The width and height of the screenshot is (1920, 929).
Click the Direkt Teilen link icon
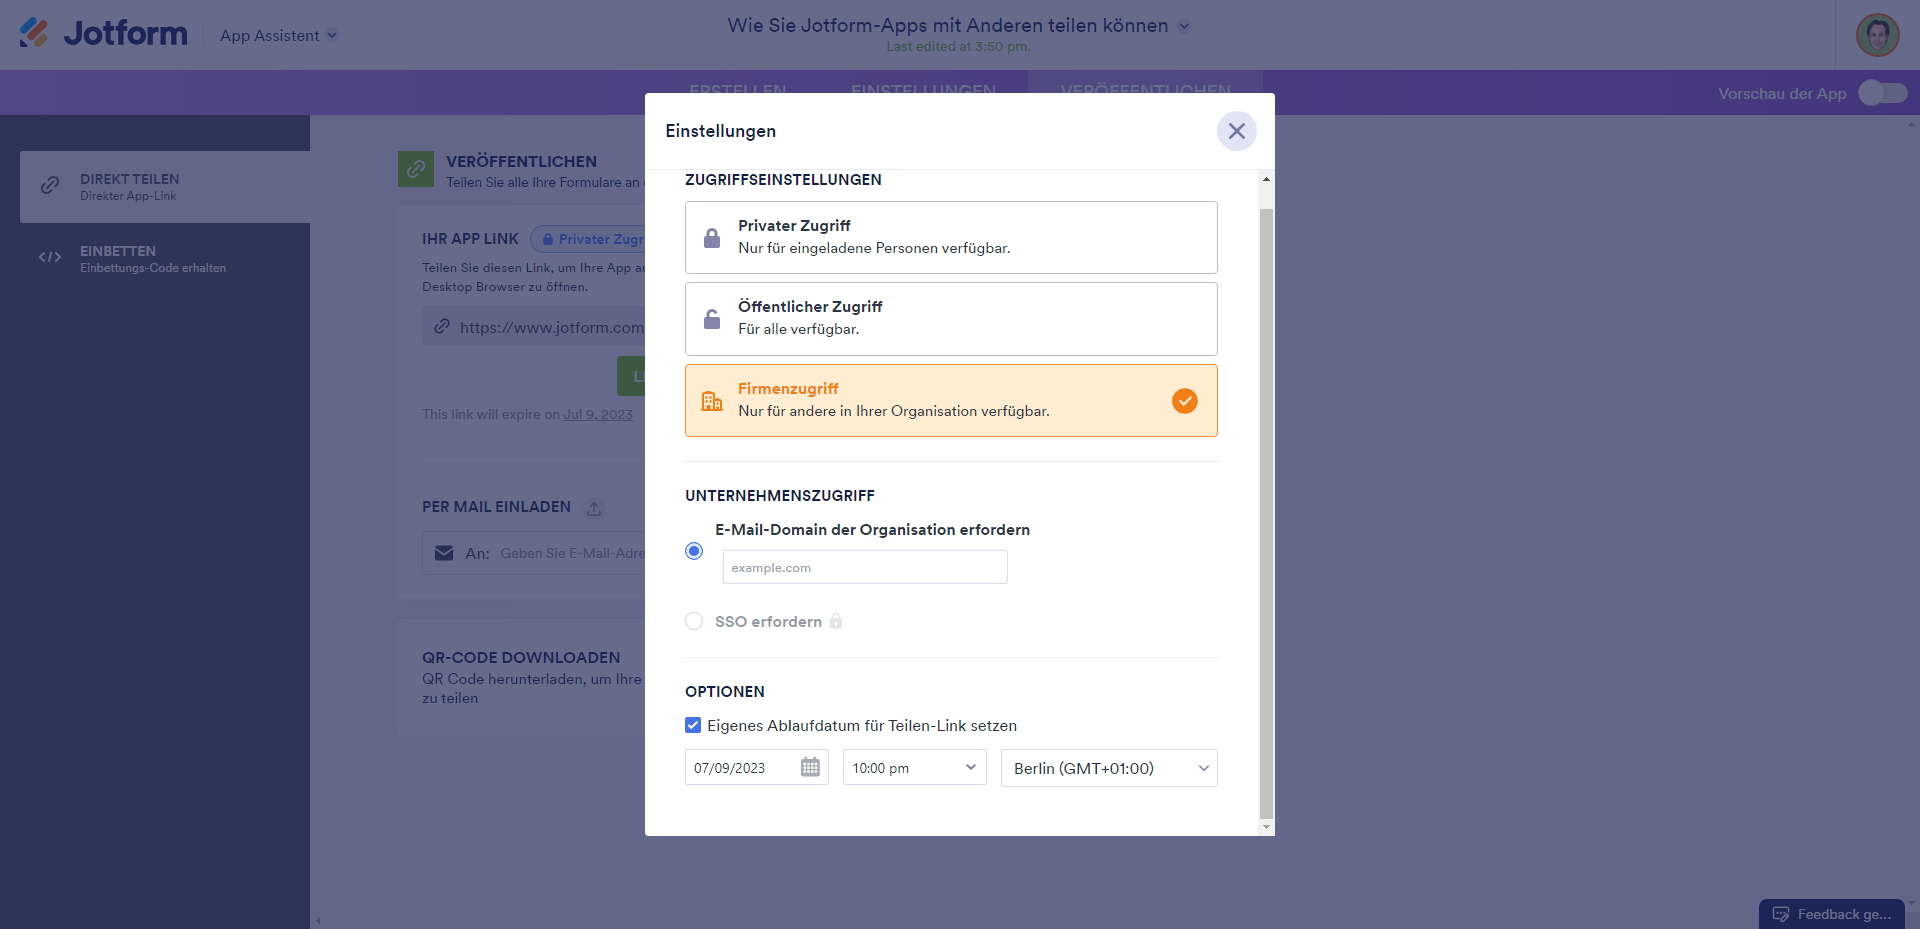[50, 186]
